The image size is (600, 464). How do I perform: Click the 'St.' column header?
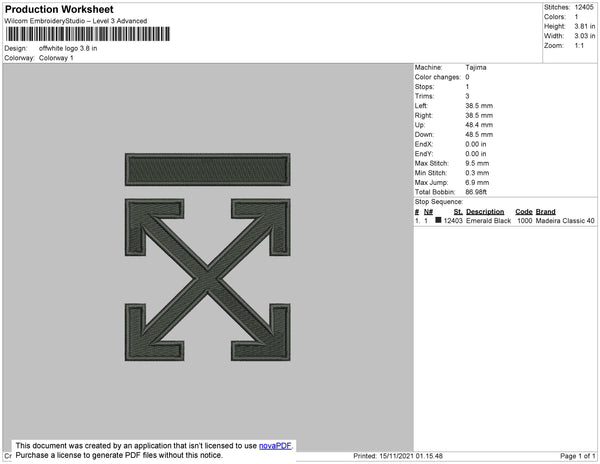[458, 212]
